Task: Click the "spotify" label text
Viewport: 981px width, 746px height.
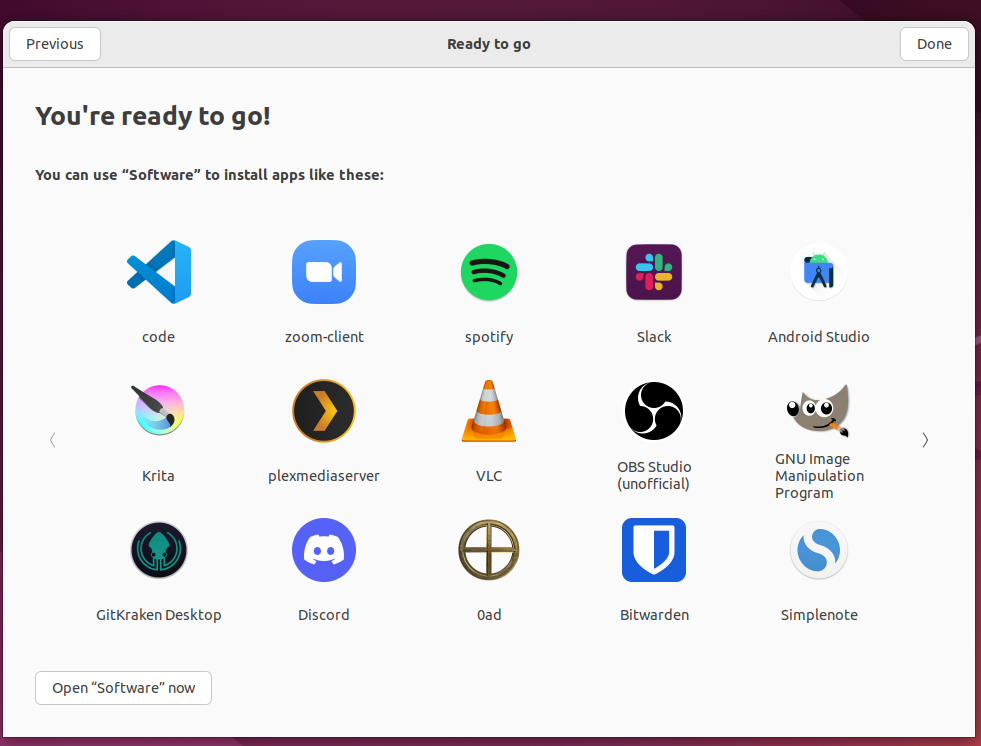Action: (489, 337)
